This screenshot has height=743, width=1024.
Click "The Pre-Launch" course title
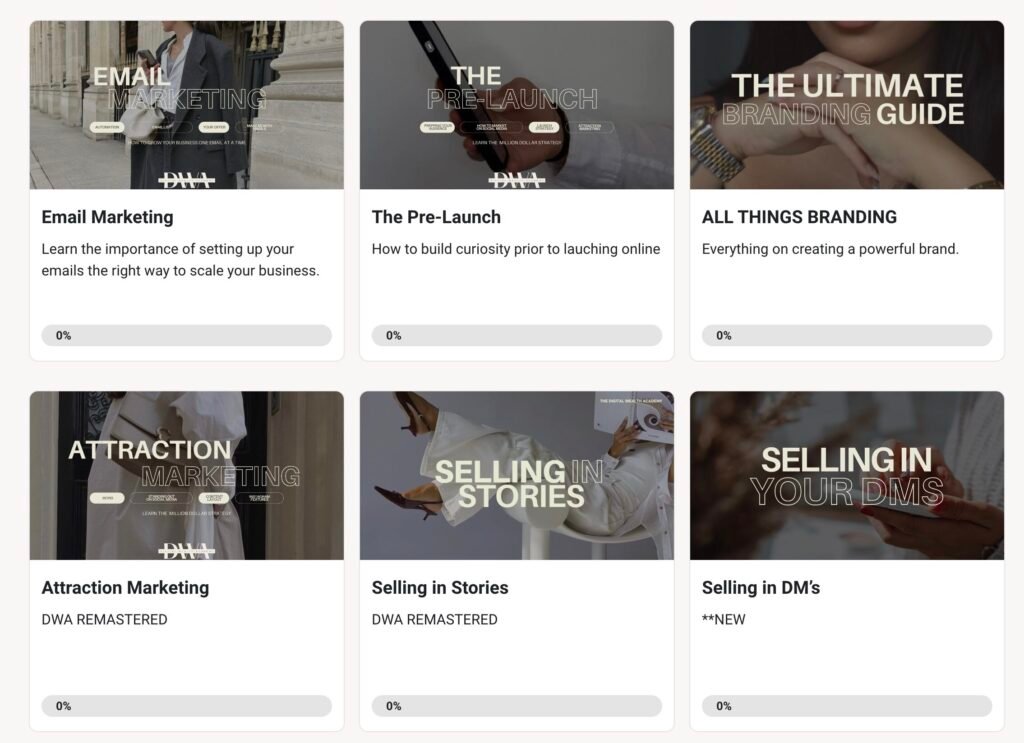[x=436, y=217]
